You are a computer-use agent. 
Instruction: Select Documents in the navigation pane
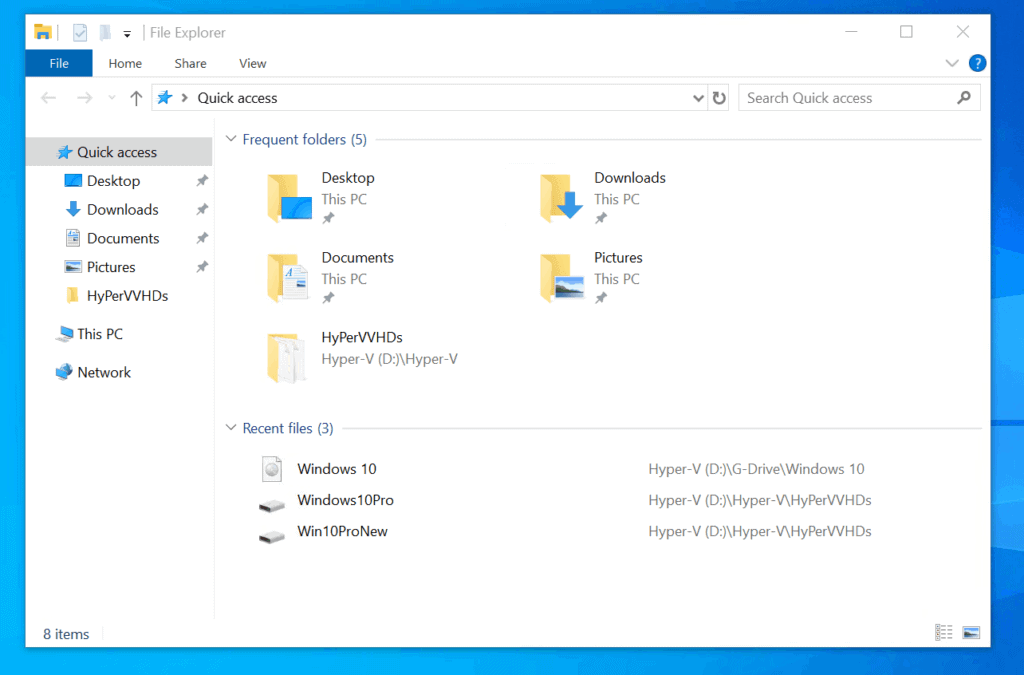tap(119, 238)
